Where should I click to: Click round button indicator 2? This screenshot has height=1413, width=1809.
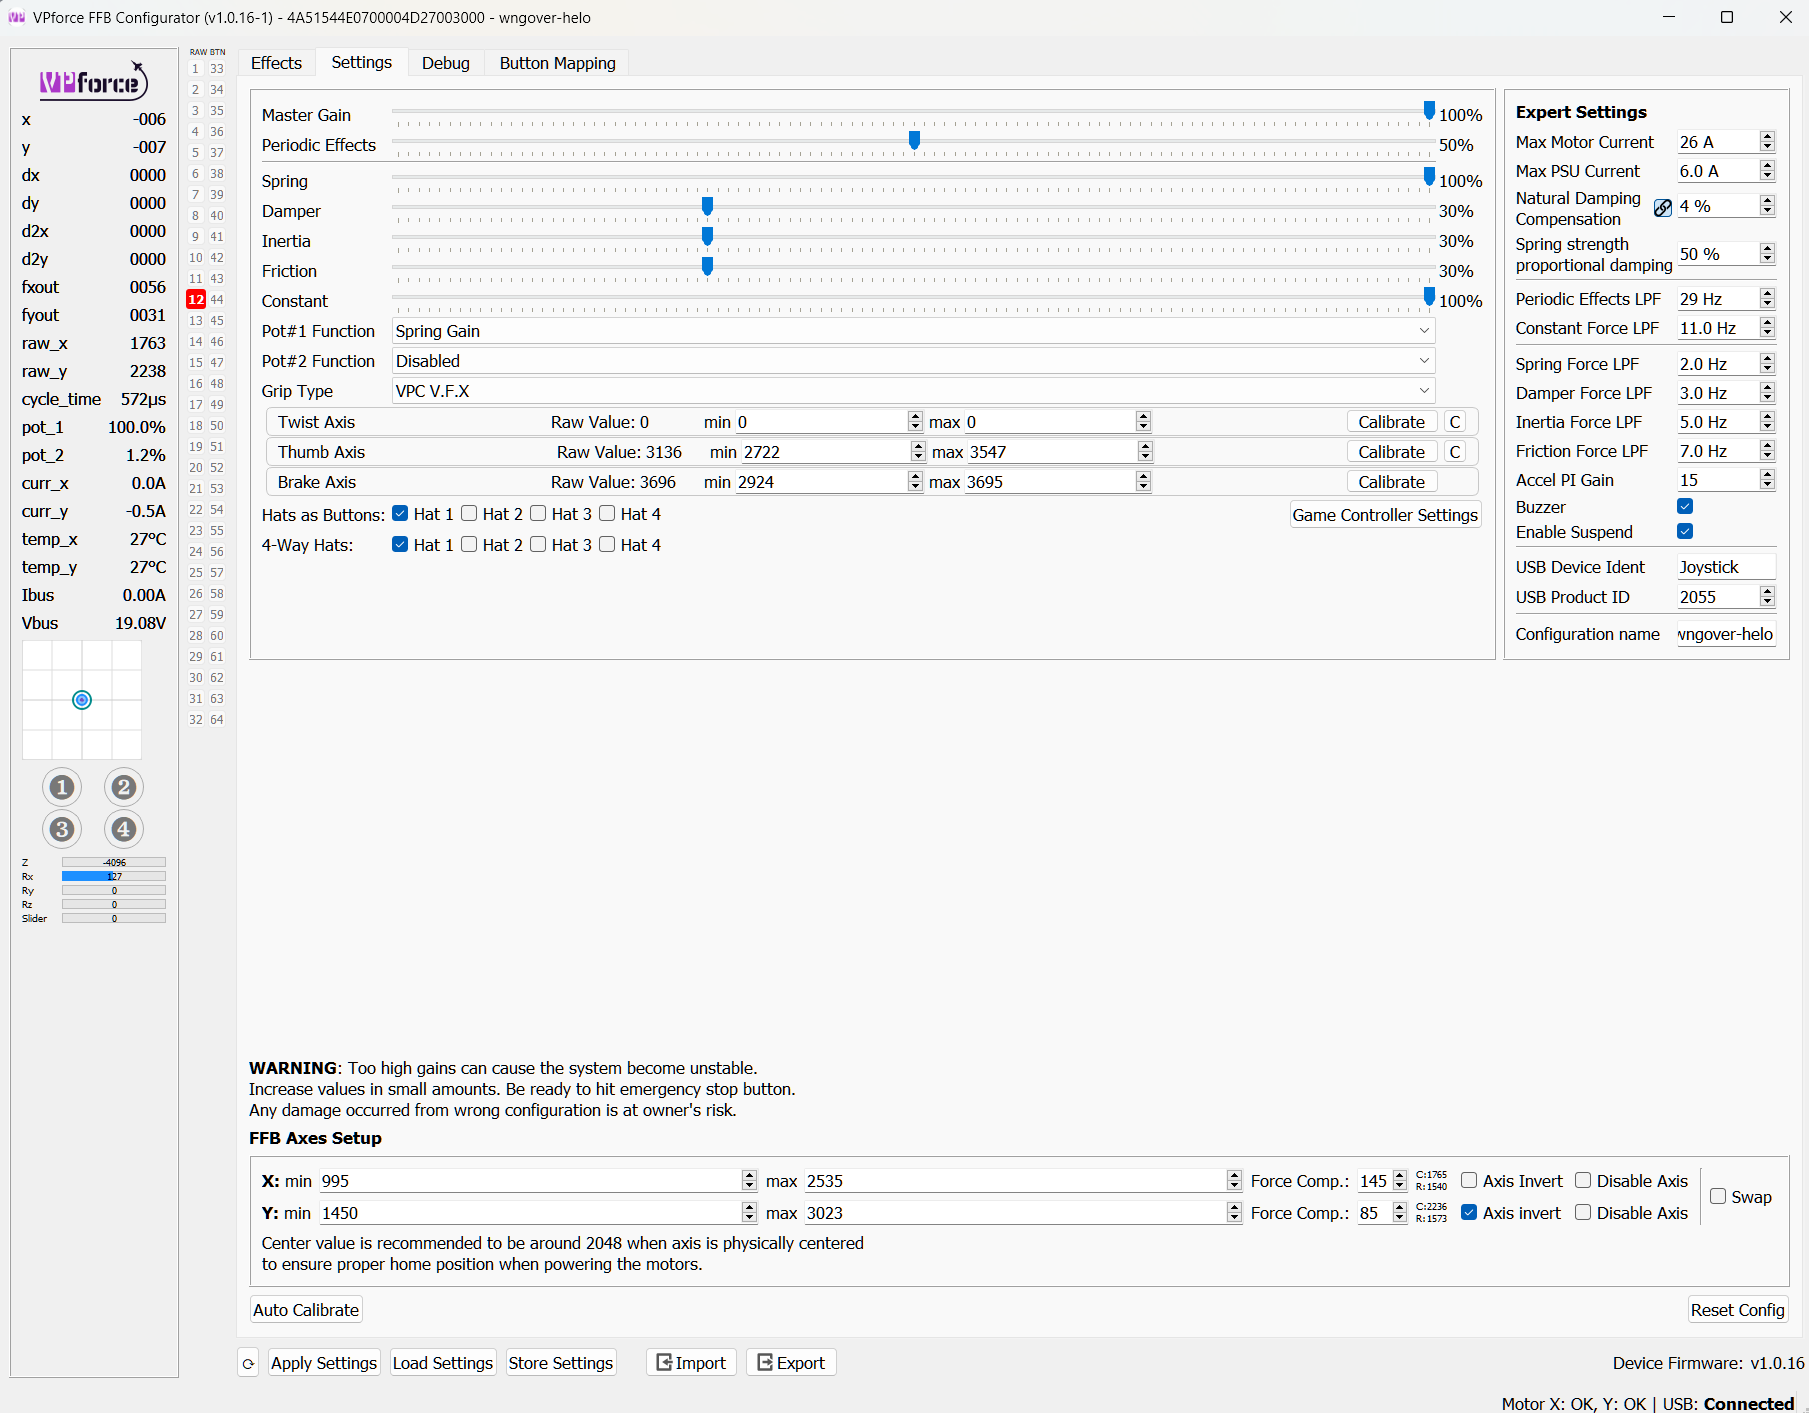click(123, 787)
